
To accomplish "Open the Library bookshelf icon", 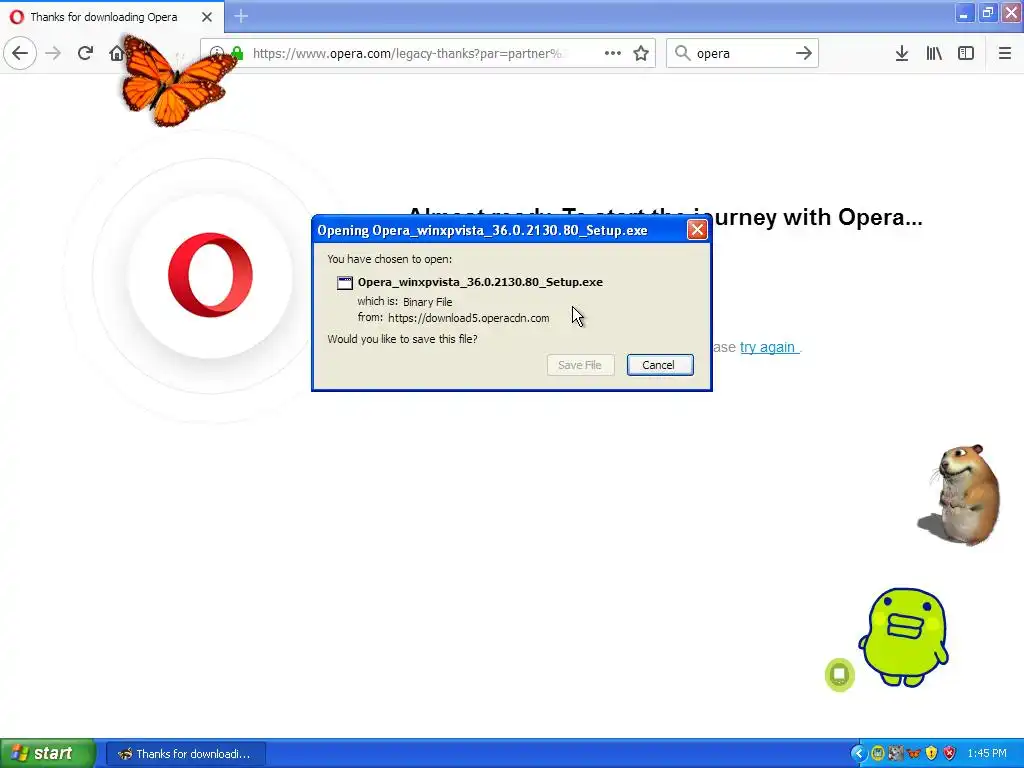I will 934,53.
